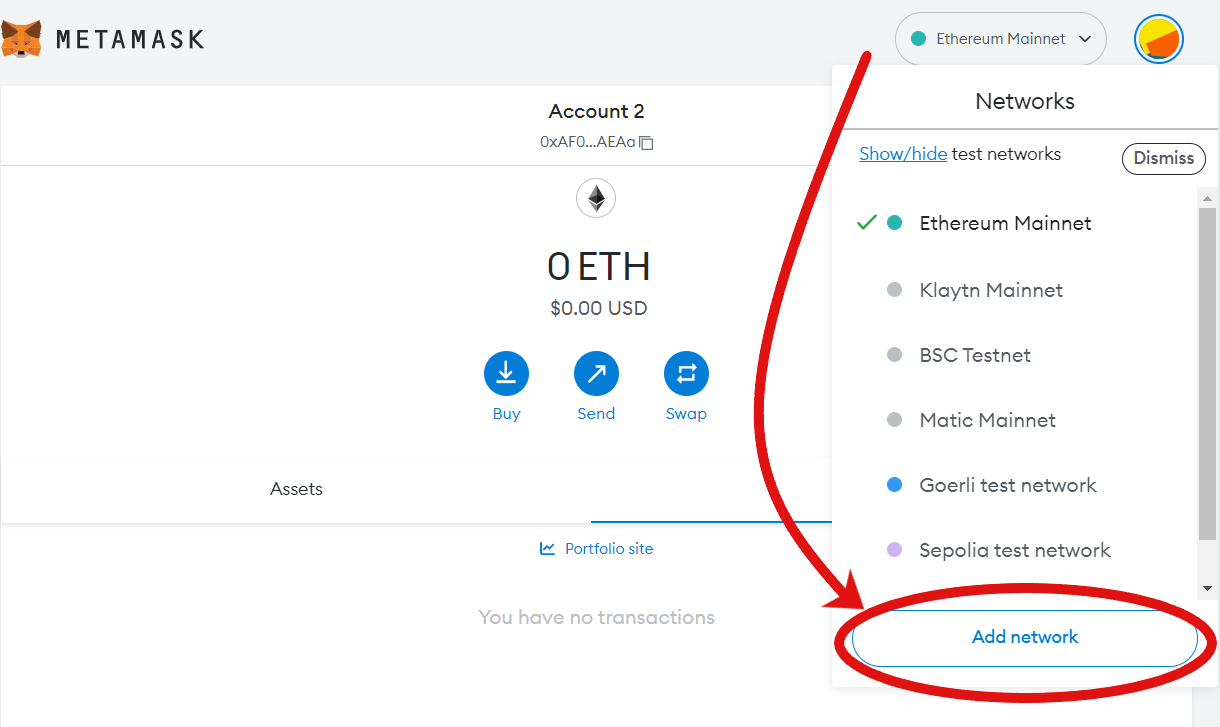
Task: Select Sepolia test network
Action: click(x=1014, y=550)
